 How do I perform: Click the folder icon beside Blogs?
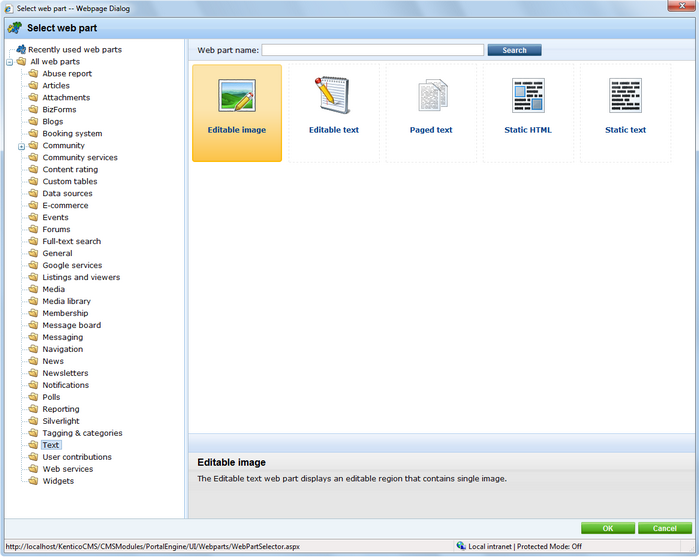click(33, 122)
